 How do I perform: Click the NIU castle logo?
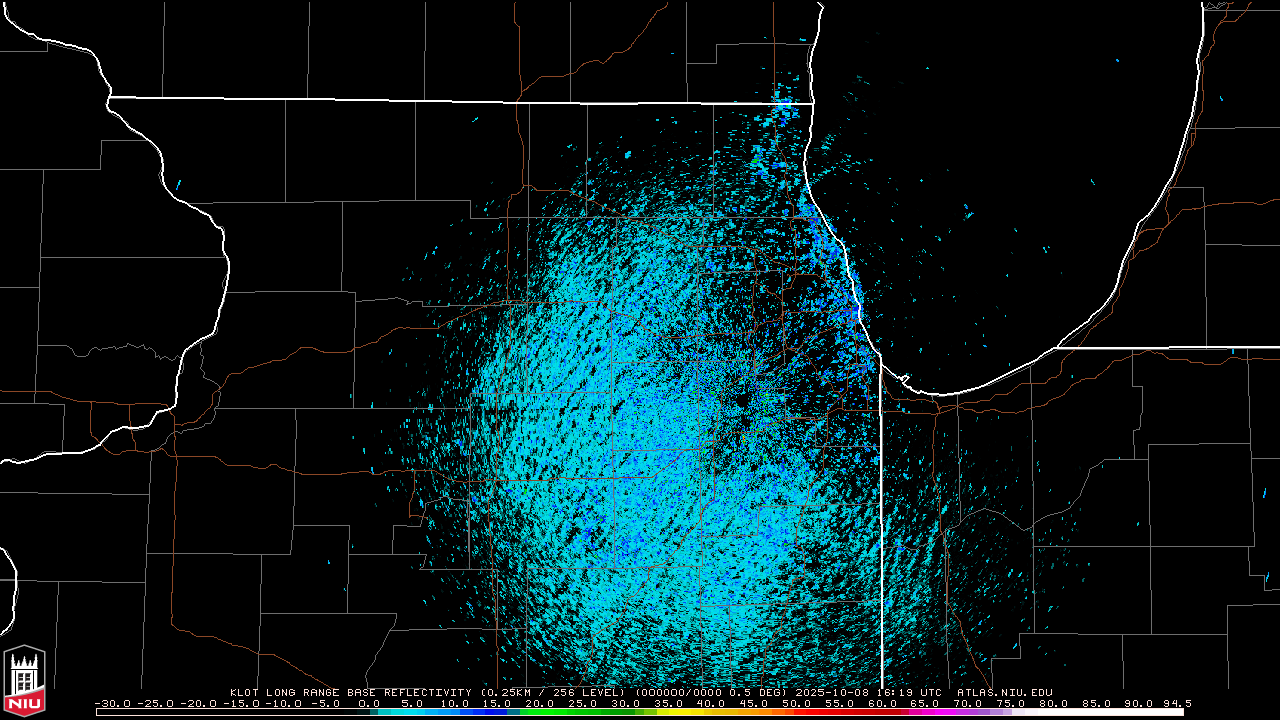[x=24, y=682]
